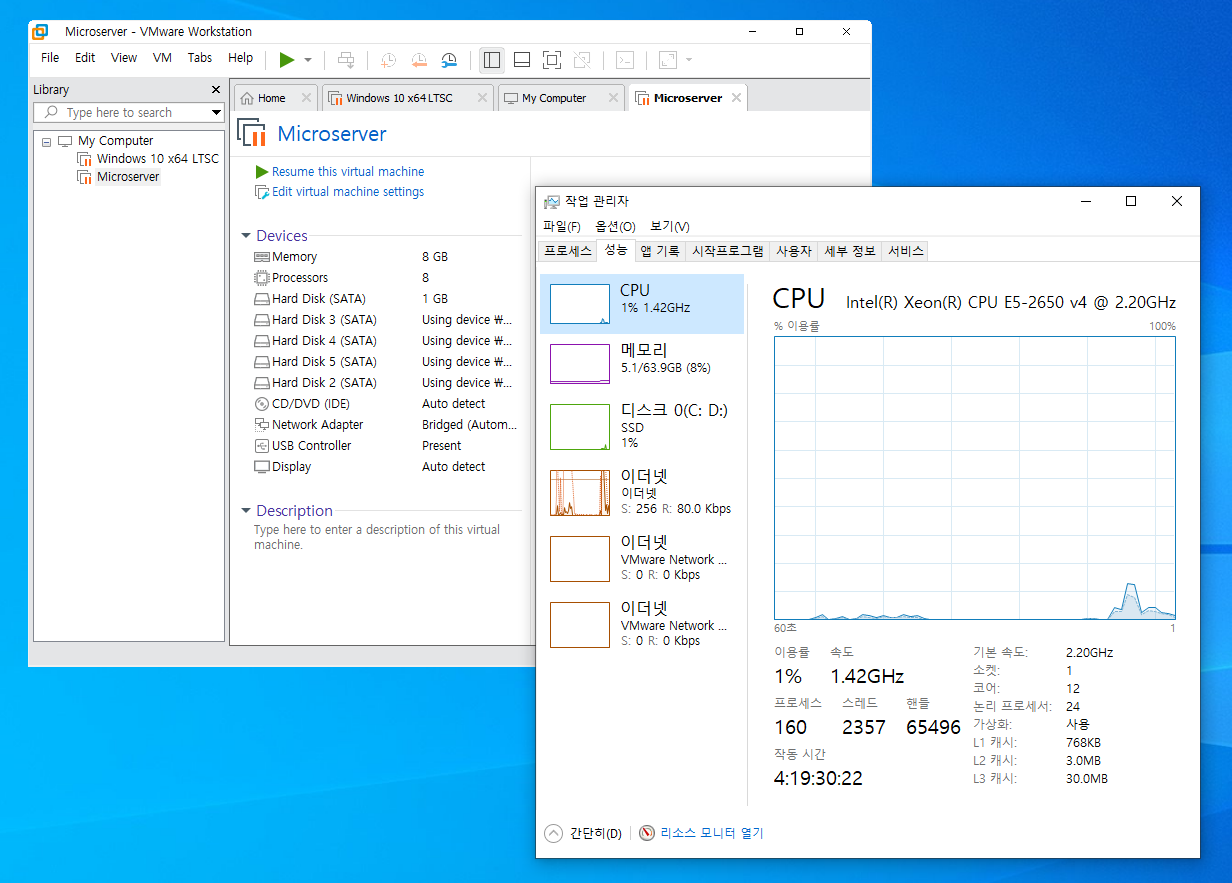This screenshot has height=883, width=1232.
Task: Select the Memory device row
Action: coord(387,257)
